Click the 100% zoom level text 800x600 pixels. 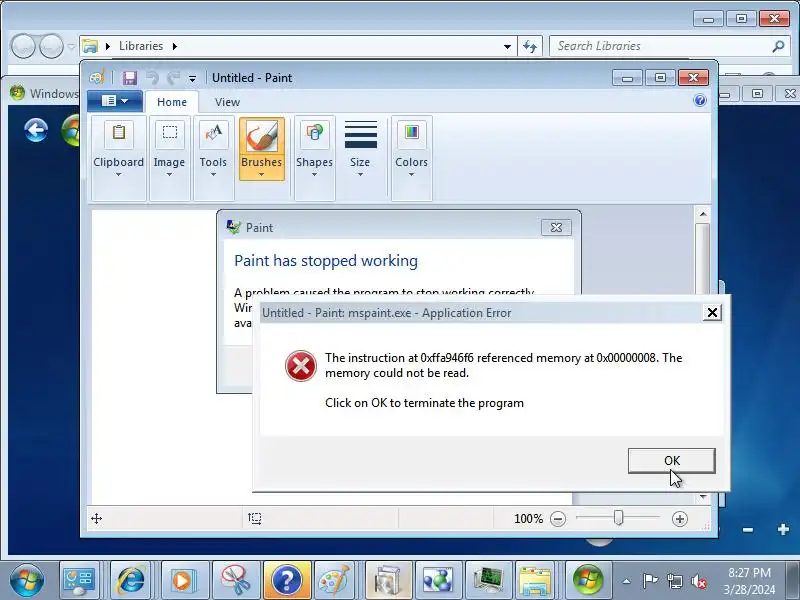click(529, 519)
